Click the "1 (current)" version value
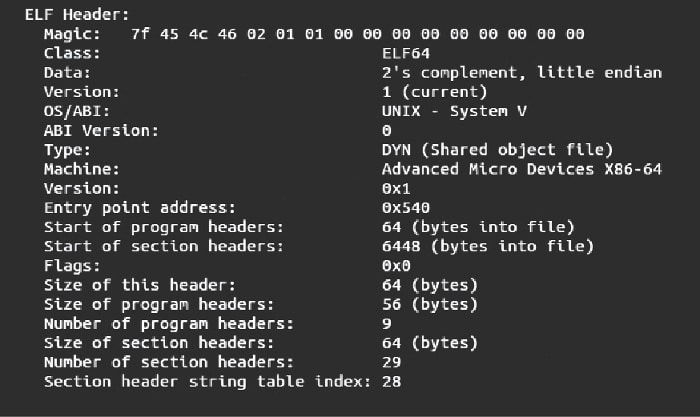The width and height of the screenshot is (700, 417). (430, 91)
